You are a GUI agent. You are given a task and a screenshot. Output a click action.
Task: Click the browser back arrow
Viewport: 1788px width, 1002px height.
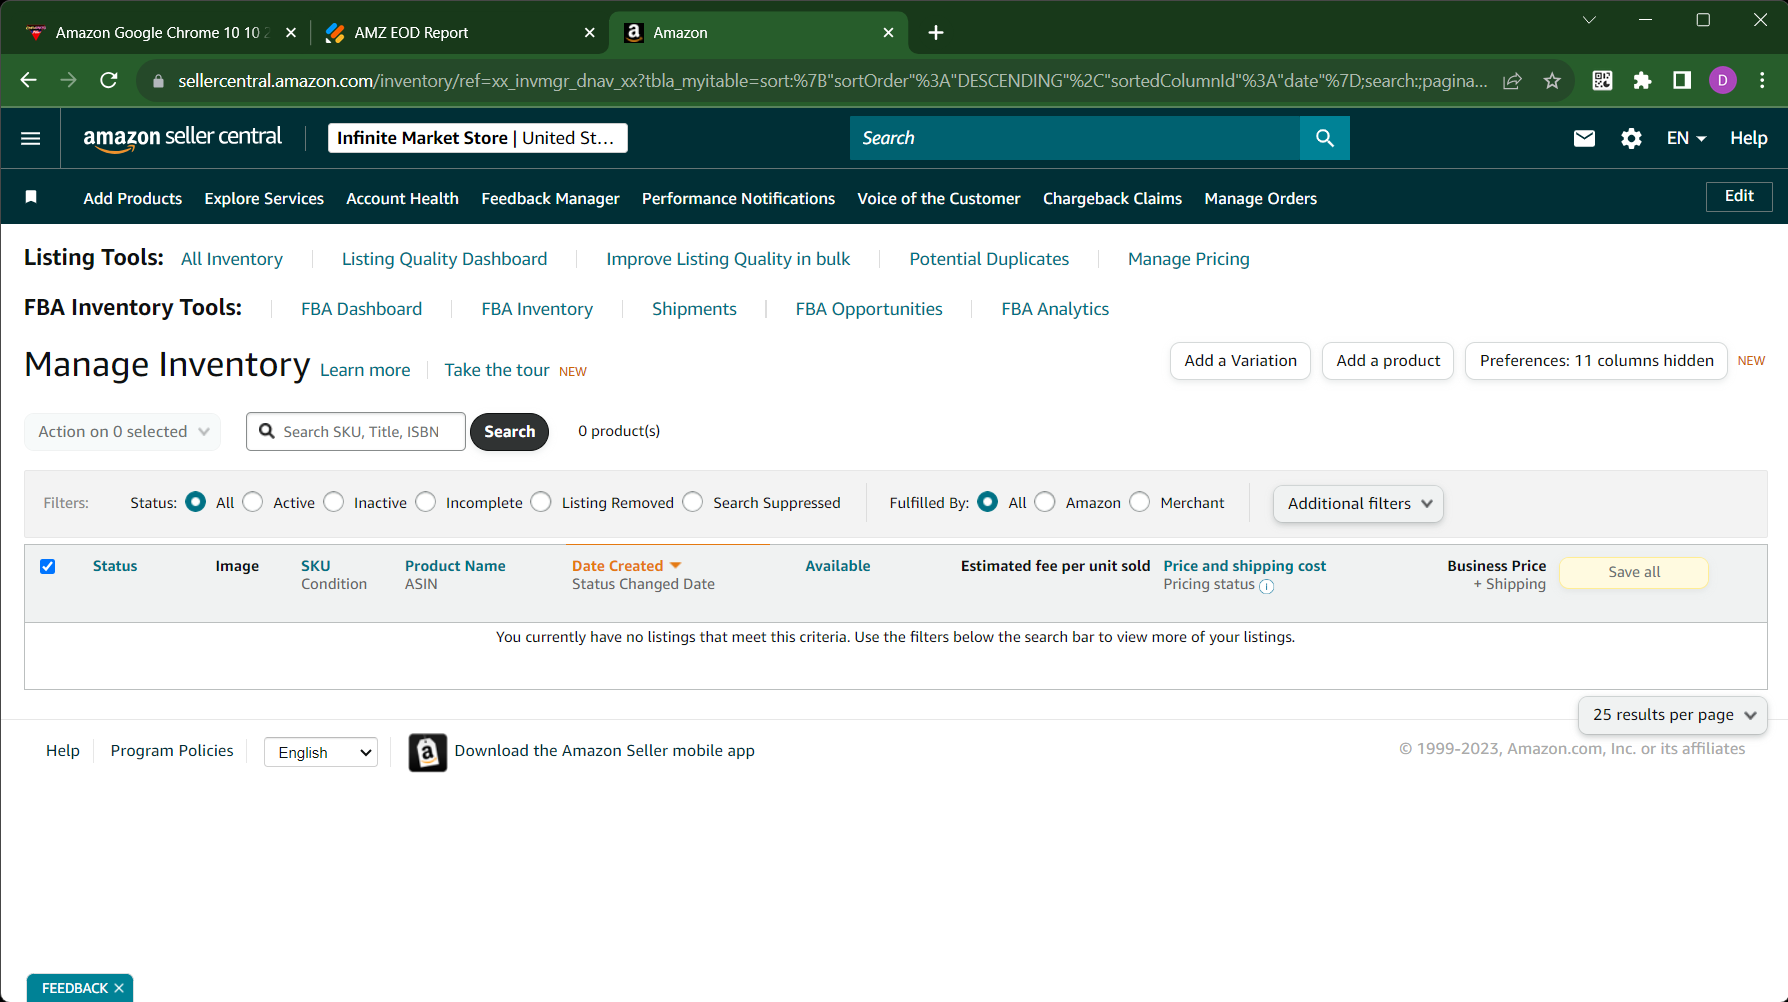click(x=28, y=80)
